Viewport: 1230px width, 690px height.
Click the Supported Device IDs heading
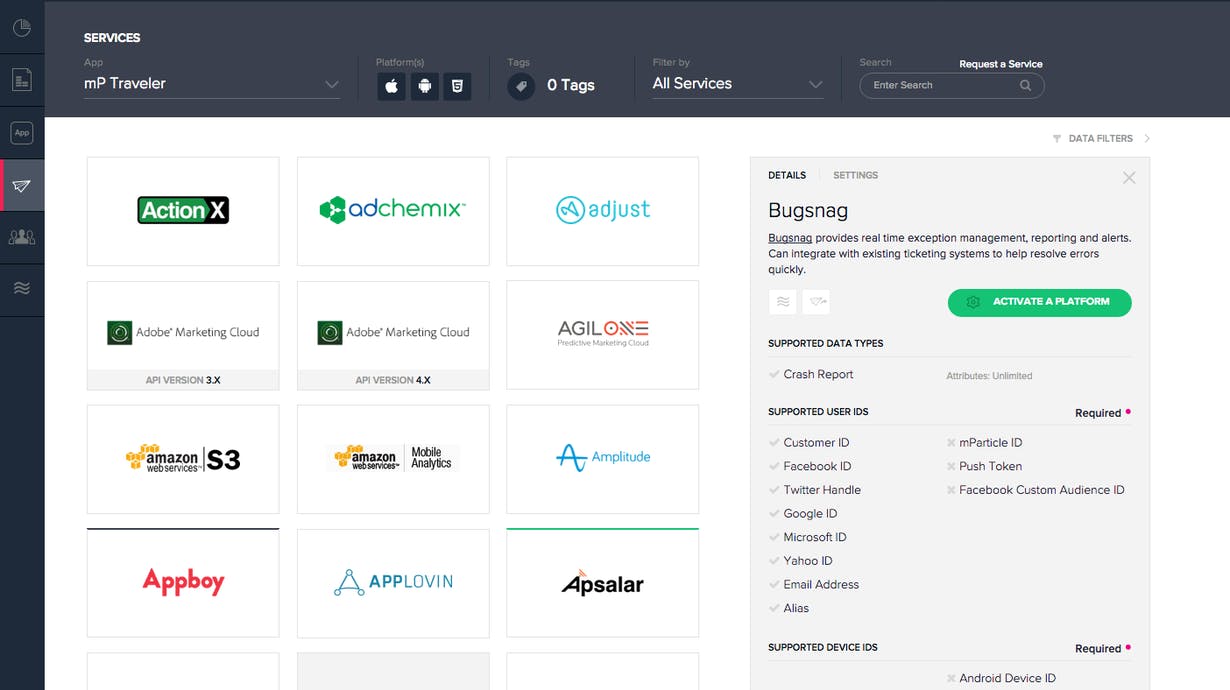pyautogui.click(x=823, y=648)
